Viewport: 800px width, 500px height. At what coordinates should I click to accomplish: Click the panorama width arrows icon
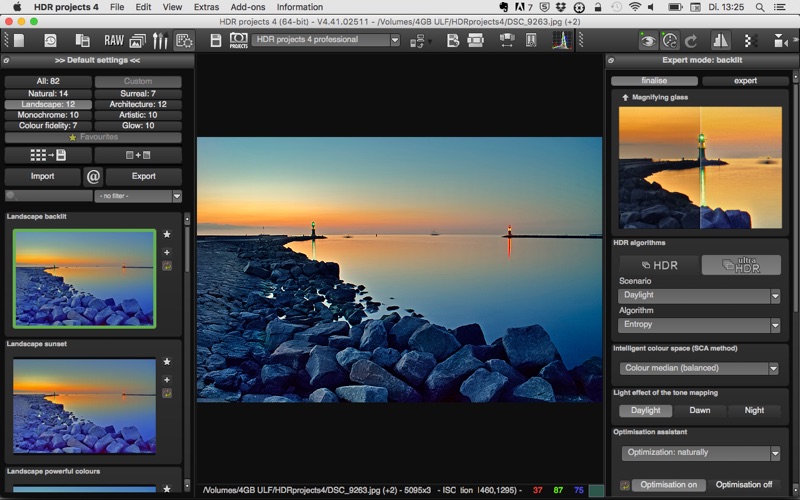point(507,40)
